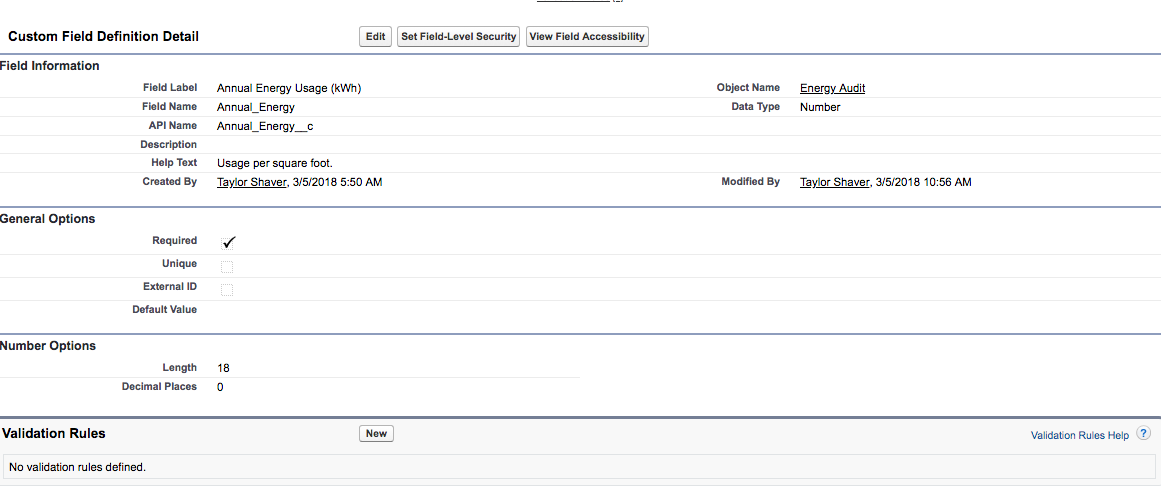Click the Length value 18
The image size is (1161, 486).
pos(223,368)
